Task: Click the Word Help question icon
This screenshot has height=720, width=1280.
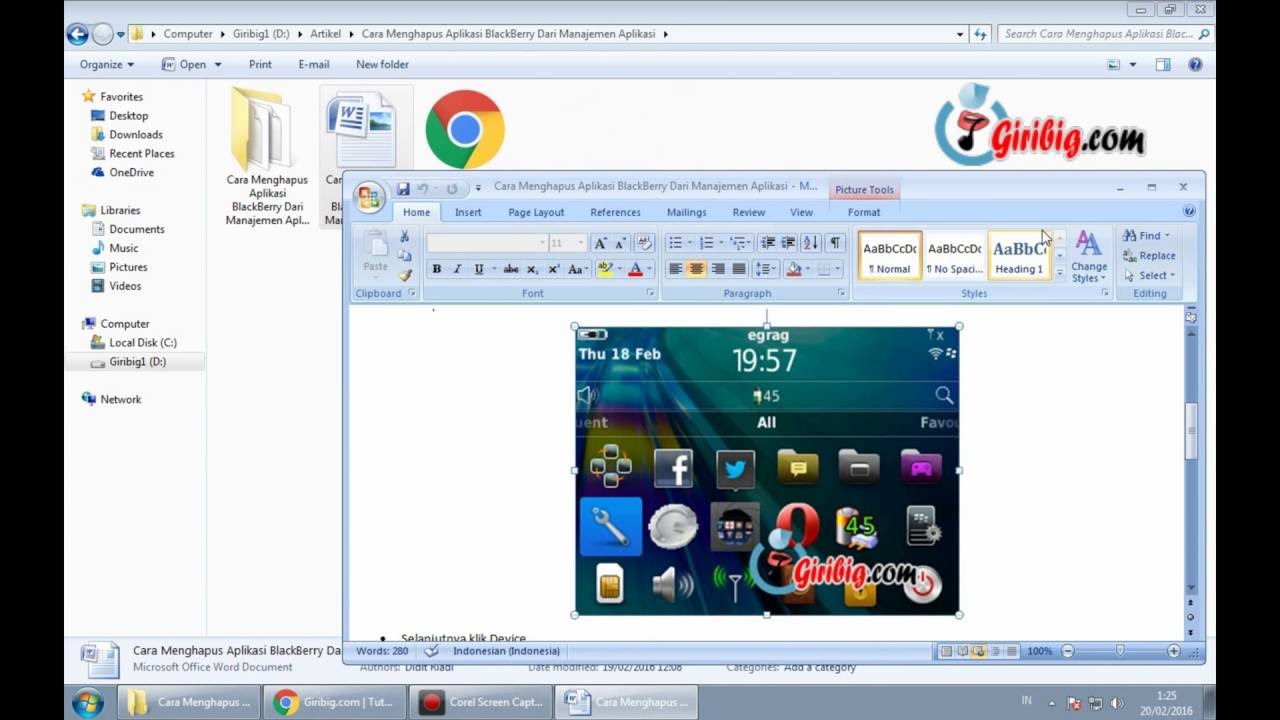Action: click(x=1189, y=211)
